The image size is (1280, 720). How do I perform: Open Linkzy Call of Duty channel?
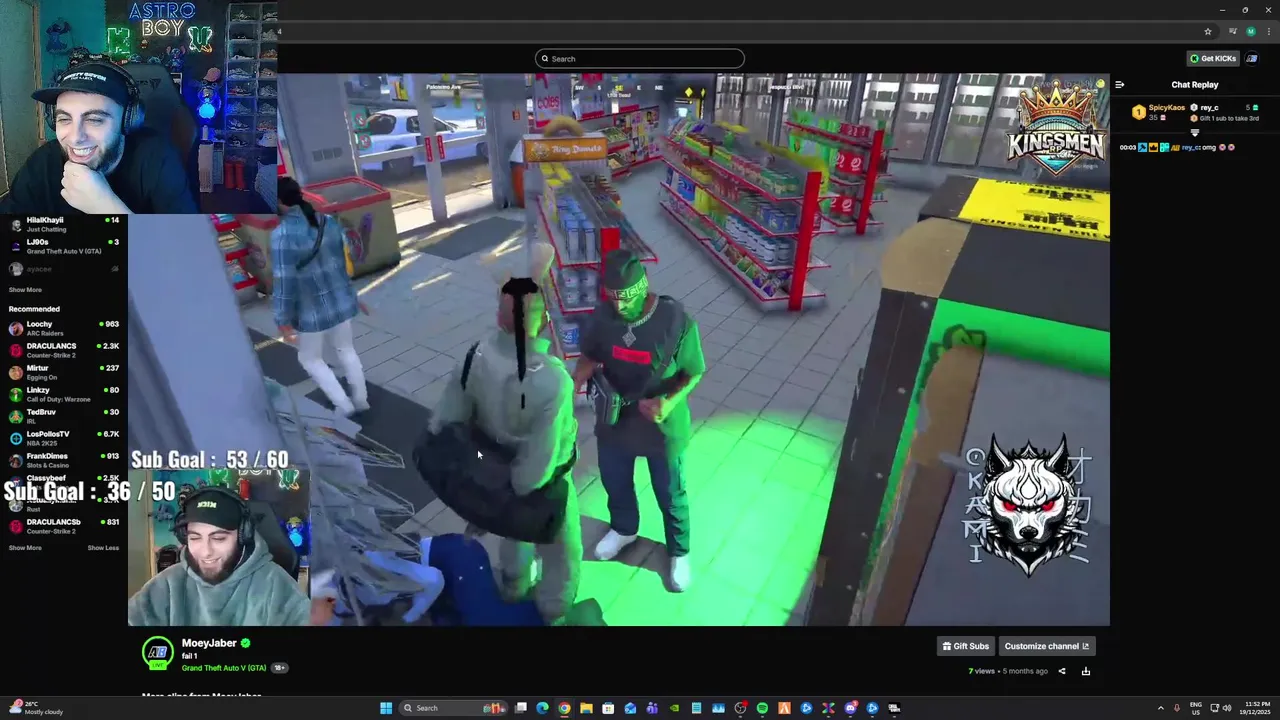[x=64, y=394]
